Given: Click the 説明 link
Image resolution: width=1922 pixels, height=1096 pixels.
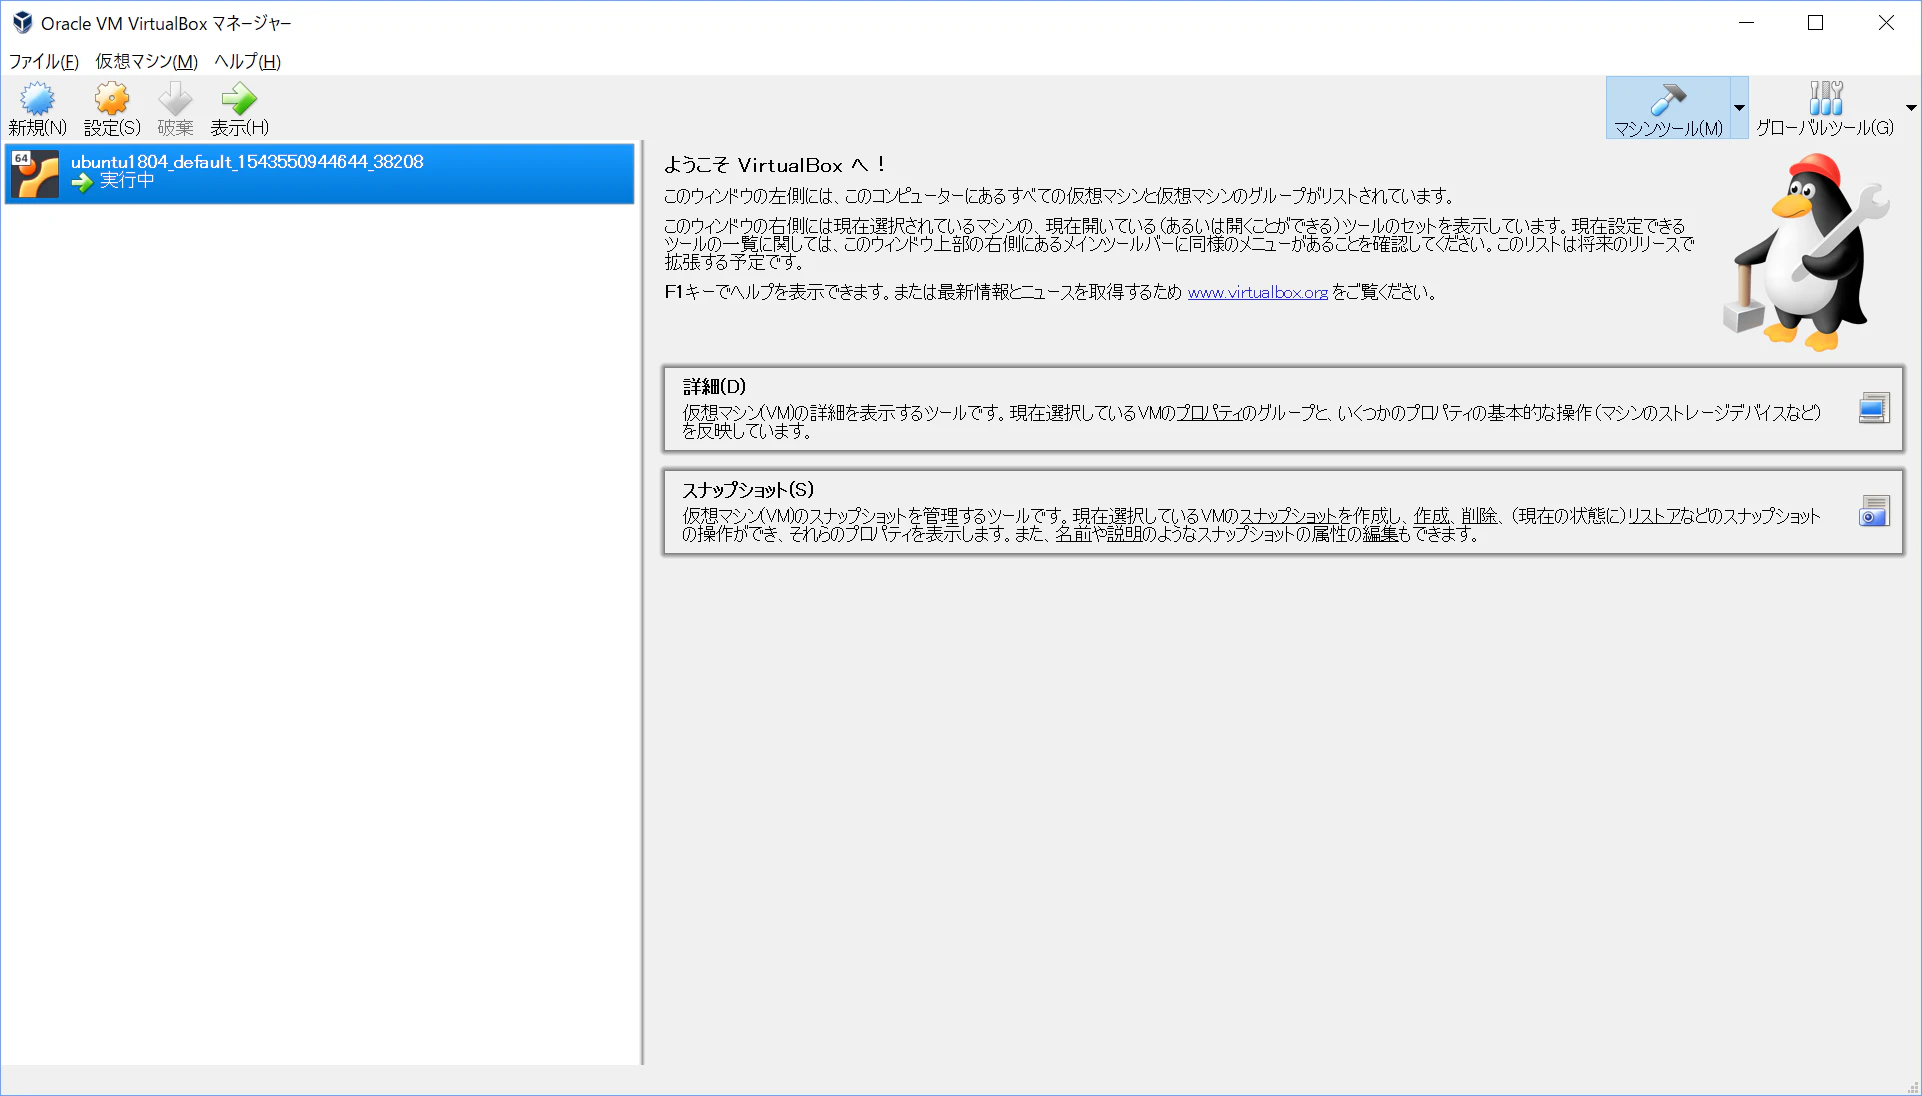Looking at the screenshot, I should [1124, 534].
